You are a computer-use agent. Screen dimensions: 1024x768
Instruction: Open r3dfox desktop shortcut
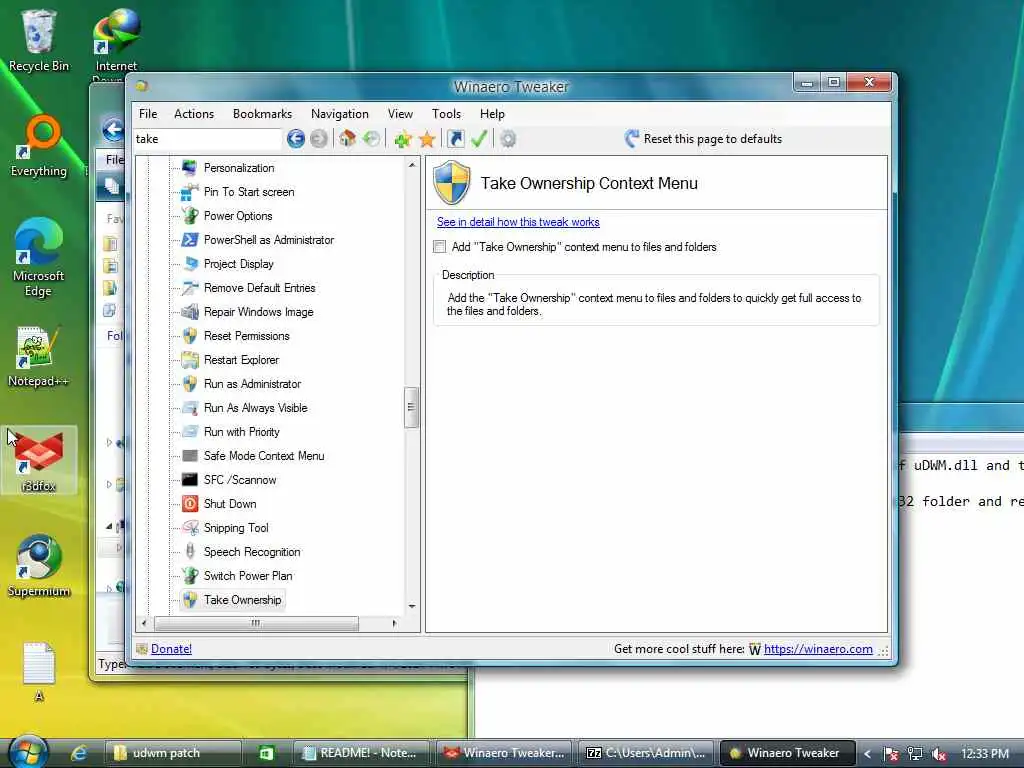pyautogui.click(x=39, y=460)
